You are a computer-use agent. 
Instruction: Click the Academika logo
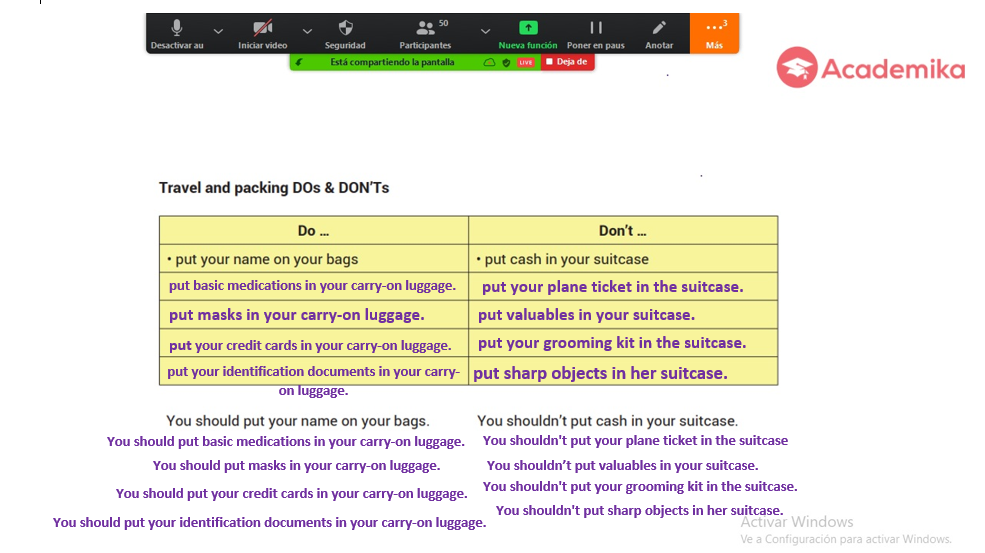pyautogui.click(x=871, y=67)
